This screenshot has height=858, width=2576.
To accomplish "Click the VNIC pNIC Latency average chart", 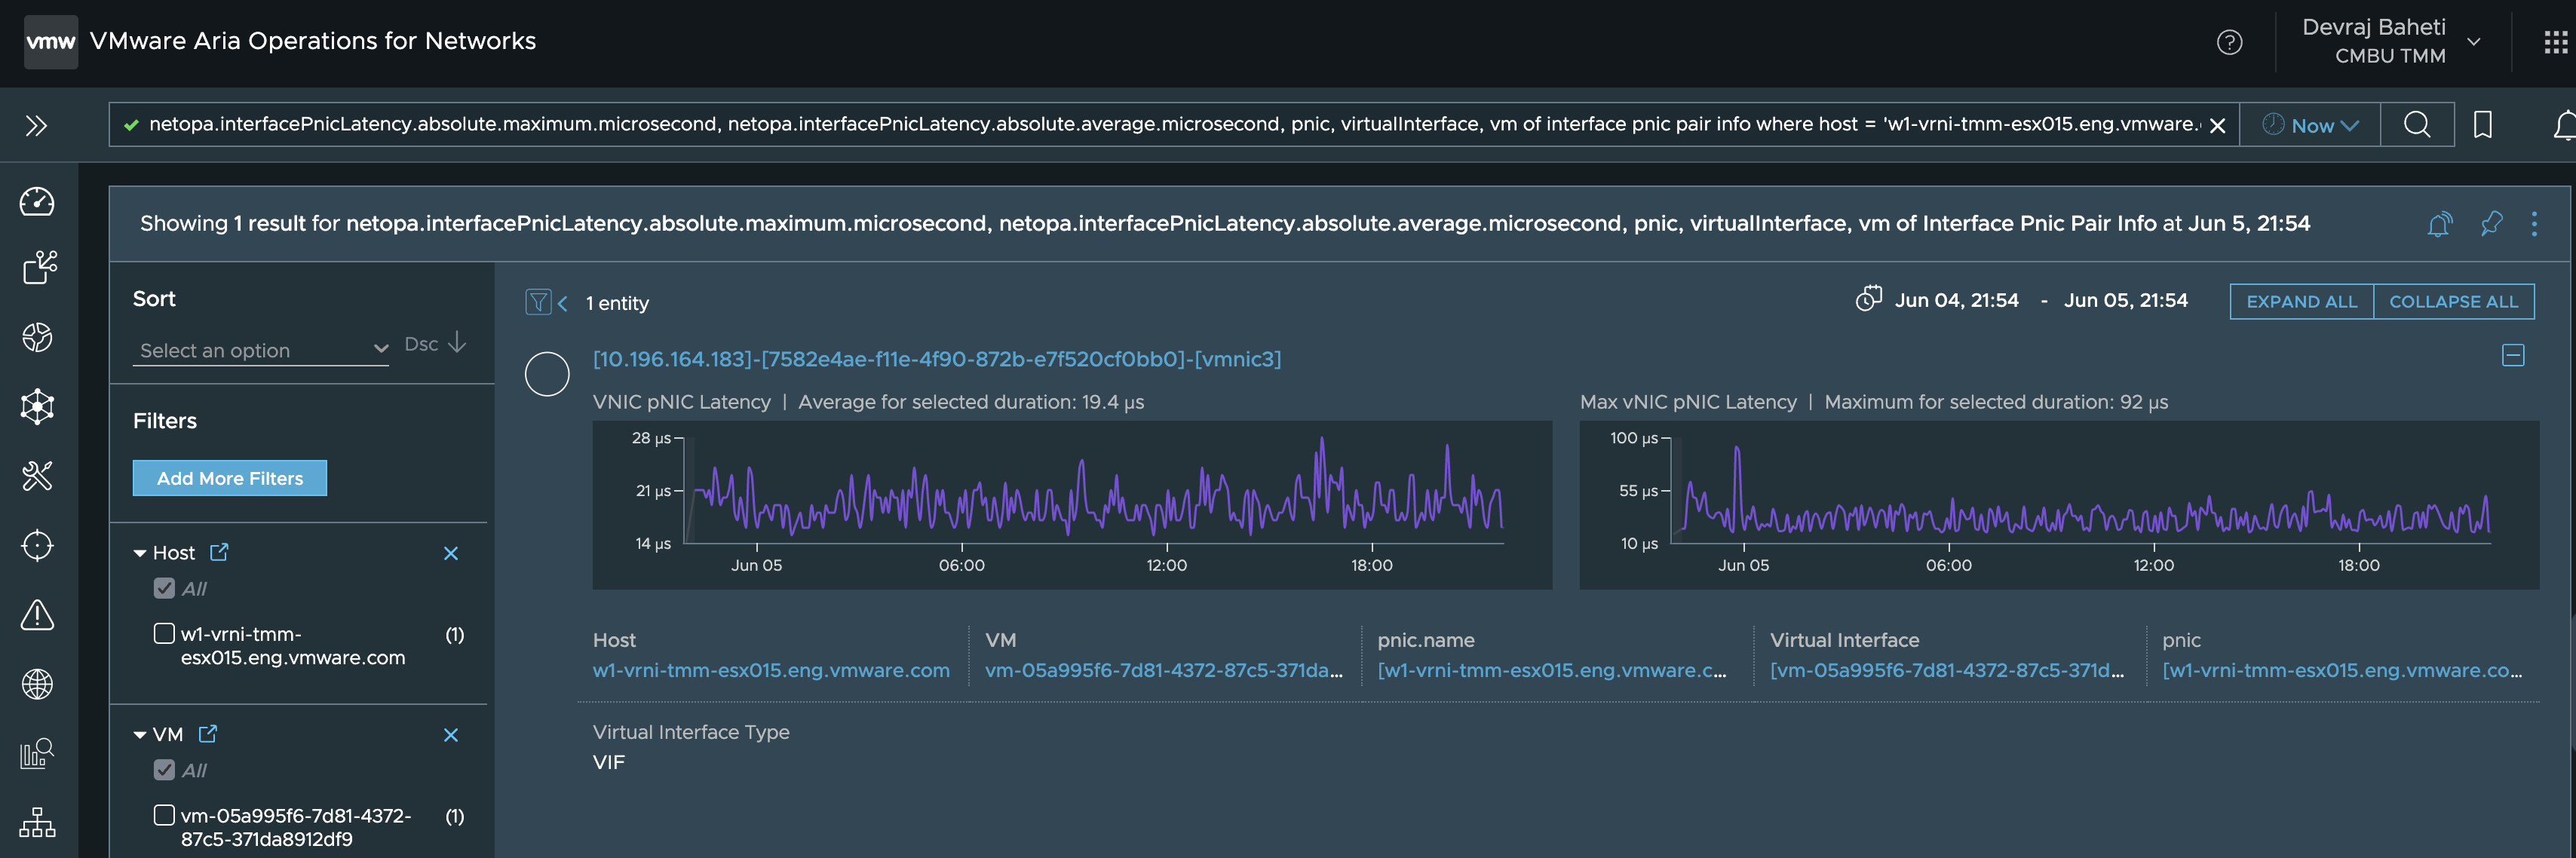I will pos(1072,505).
